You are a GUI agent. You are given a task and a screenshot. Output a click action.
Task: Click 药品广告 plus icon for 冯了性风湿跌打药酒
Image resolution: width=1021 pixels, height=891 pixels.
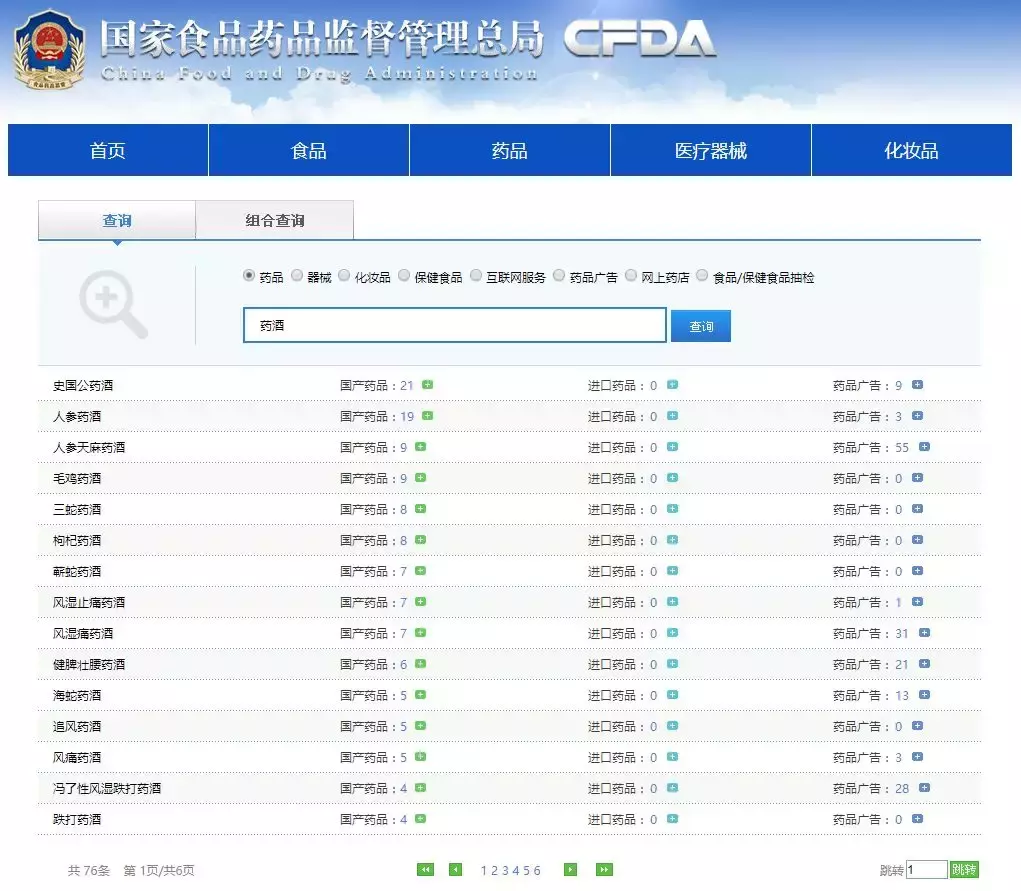click(924, 788)
